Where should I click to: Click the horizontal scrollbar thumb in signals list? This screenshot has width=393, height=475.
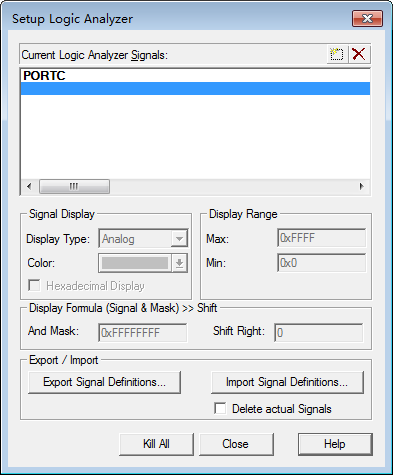74,186
